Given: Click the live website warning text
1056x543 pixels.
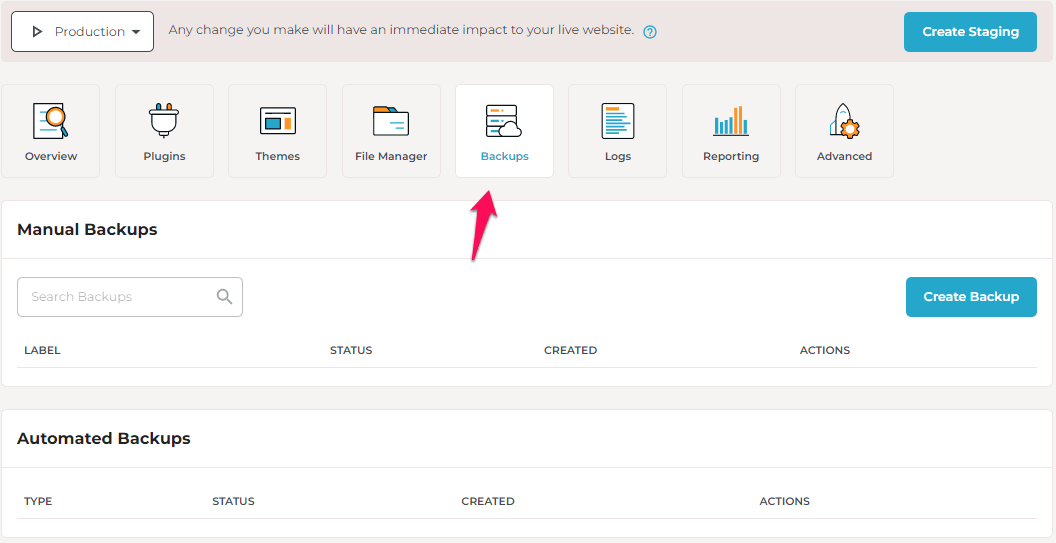Looking at the screenshot, I should pyautogui.click(x=401, y=30).
